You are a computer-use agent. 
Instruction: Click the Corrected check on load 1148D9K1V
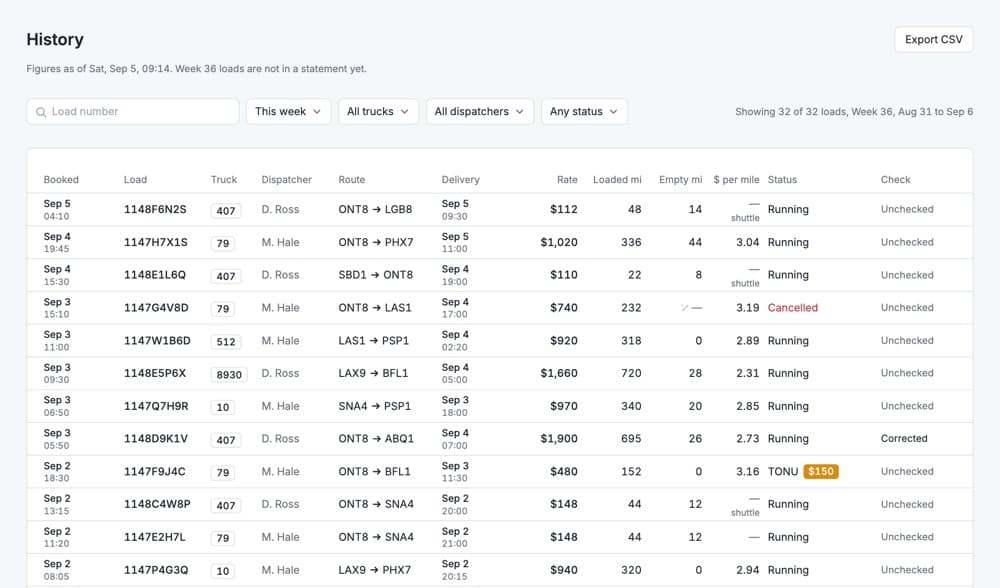[904, 439]
